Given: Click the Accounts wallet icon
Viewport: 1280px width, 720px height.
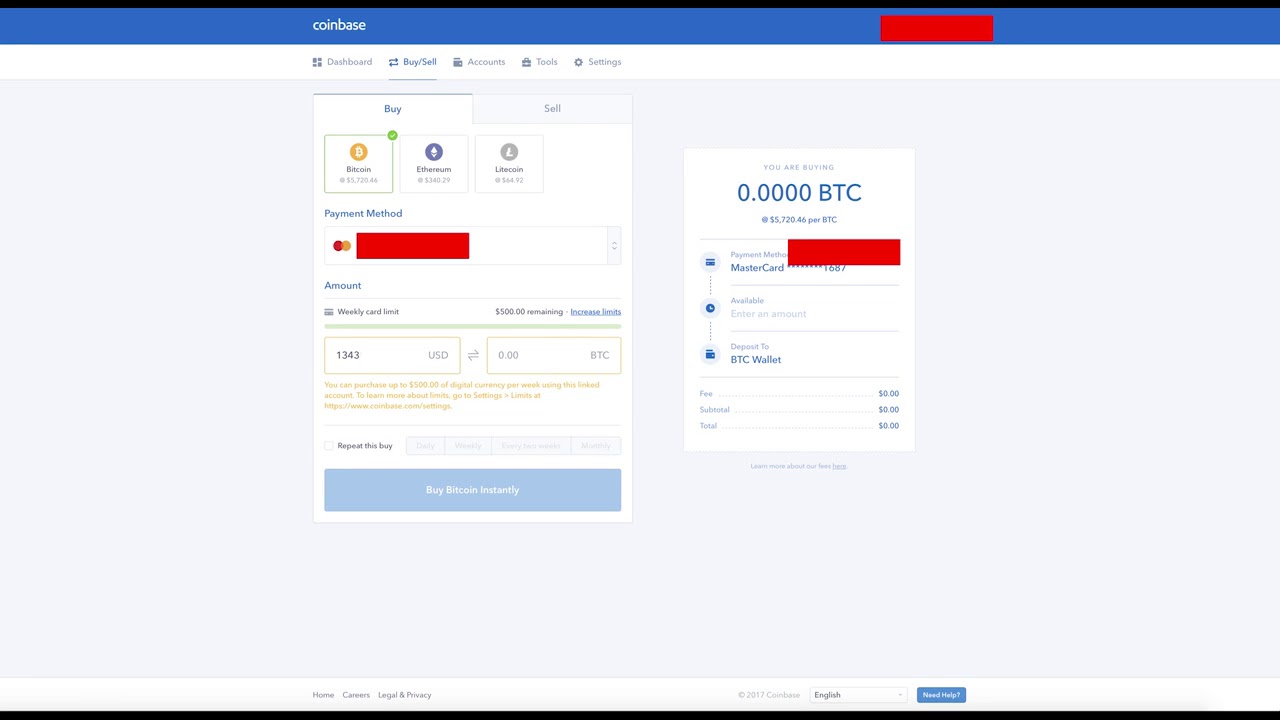Looking at the screenshot, I should click(458, 62).
